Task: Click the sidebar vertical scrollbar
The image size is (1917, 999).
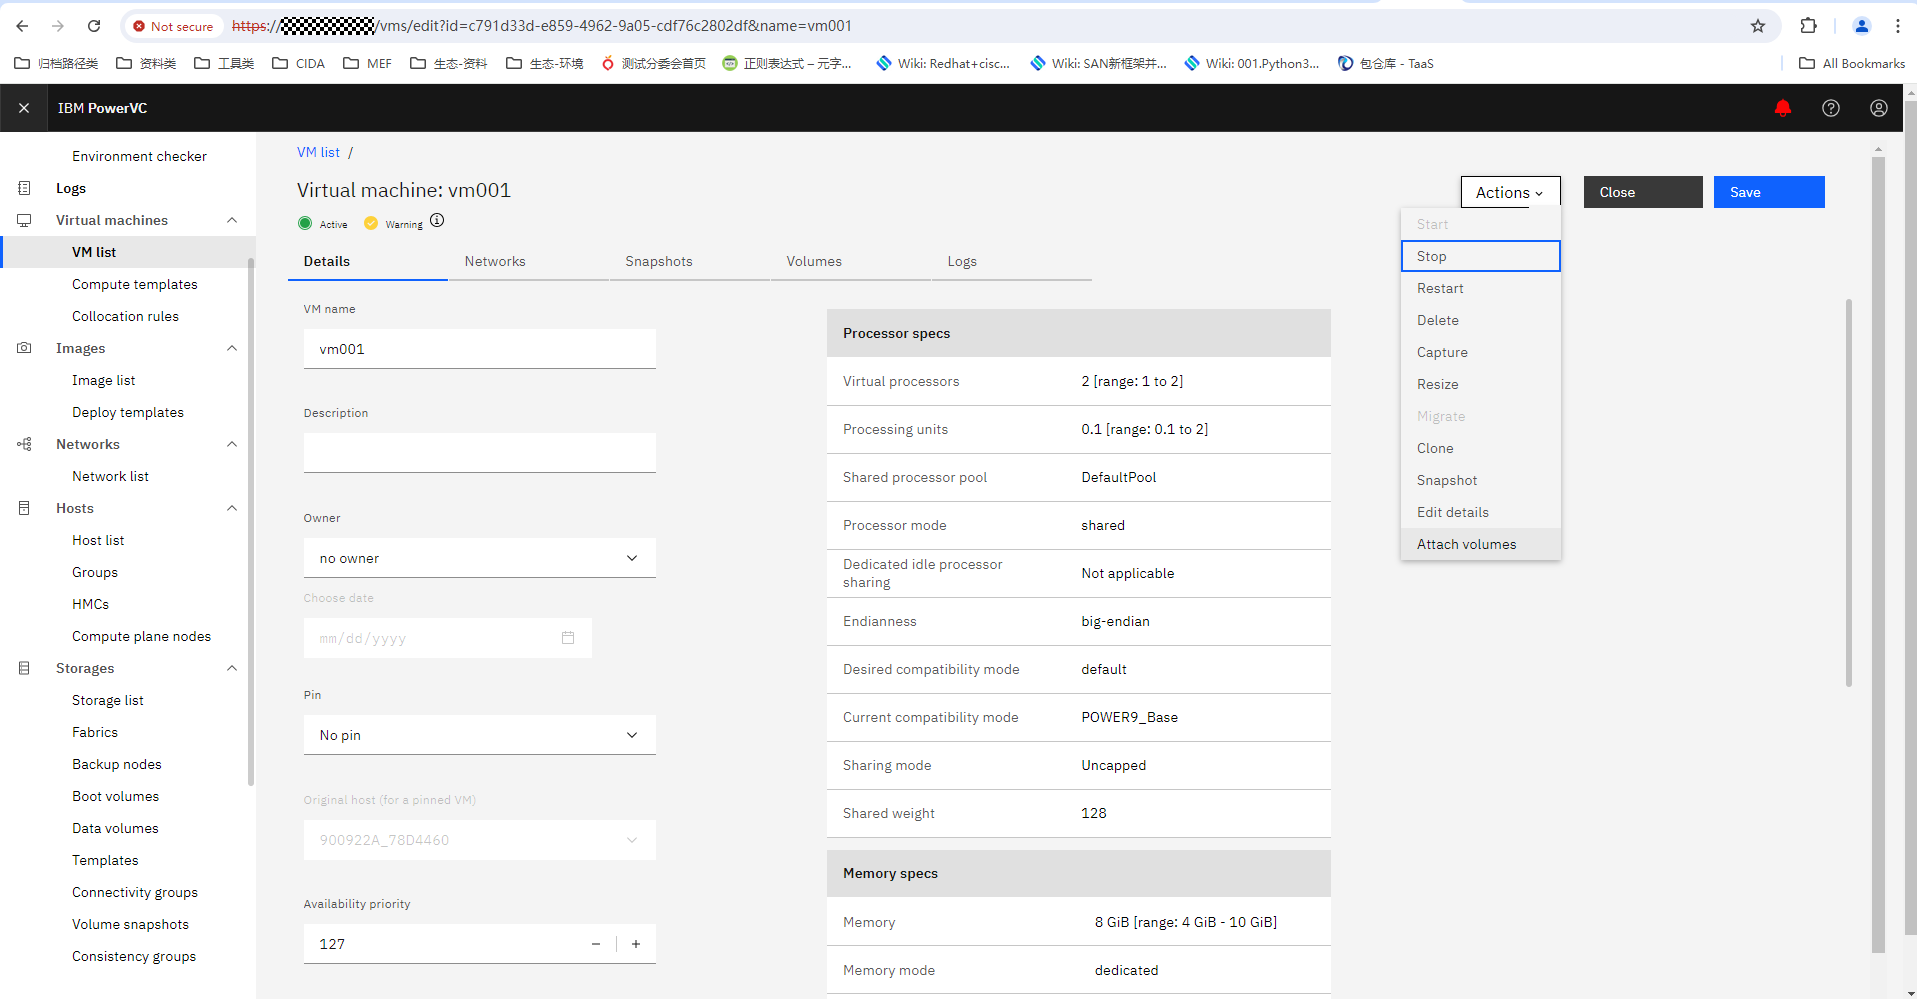Action: (251, 520)
